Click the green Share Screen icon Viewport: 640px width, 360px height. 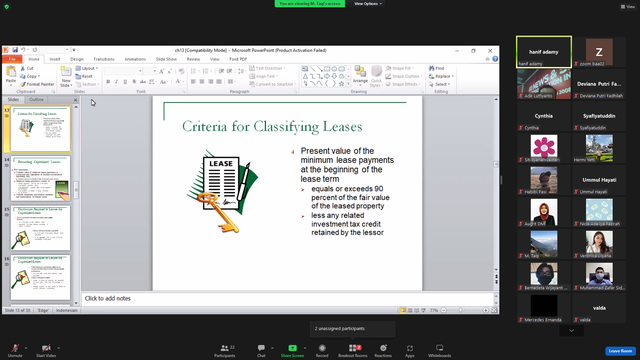coord(292,348)
